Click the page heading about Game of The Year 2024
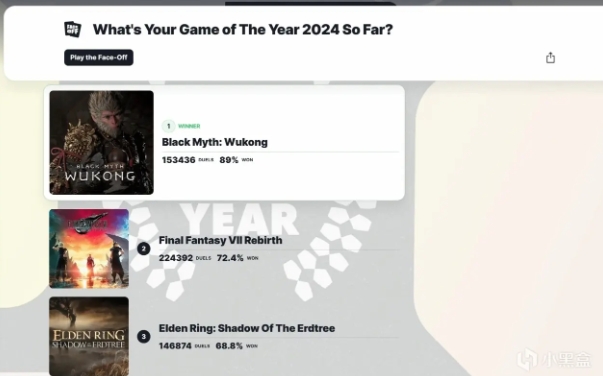603x376 pixels. coord(243,30)
